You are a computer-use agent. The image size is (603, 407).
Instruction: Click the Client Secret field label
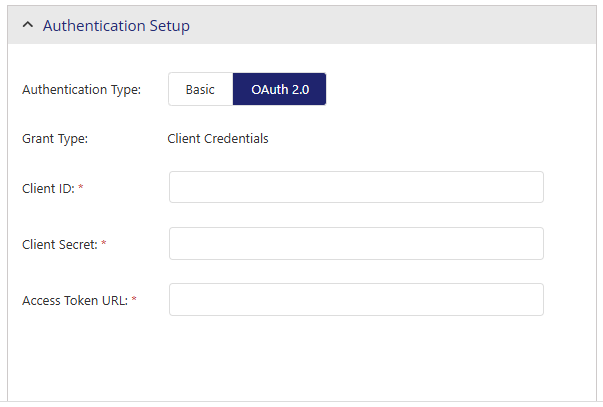pyautogui.click(x=59, y=244)
